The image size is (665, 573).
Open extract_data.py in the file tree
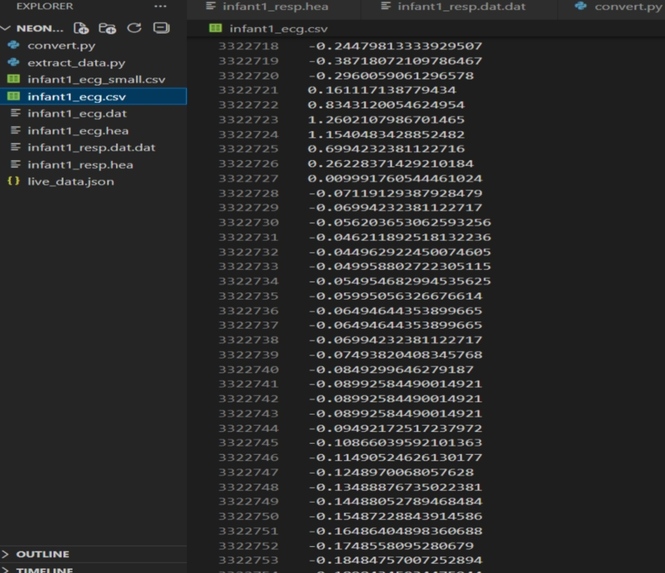click(76, 63)
